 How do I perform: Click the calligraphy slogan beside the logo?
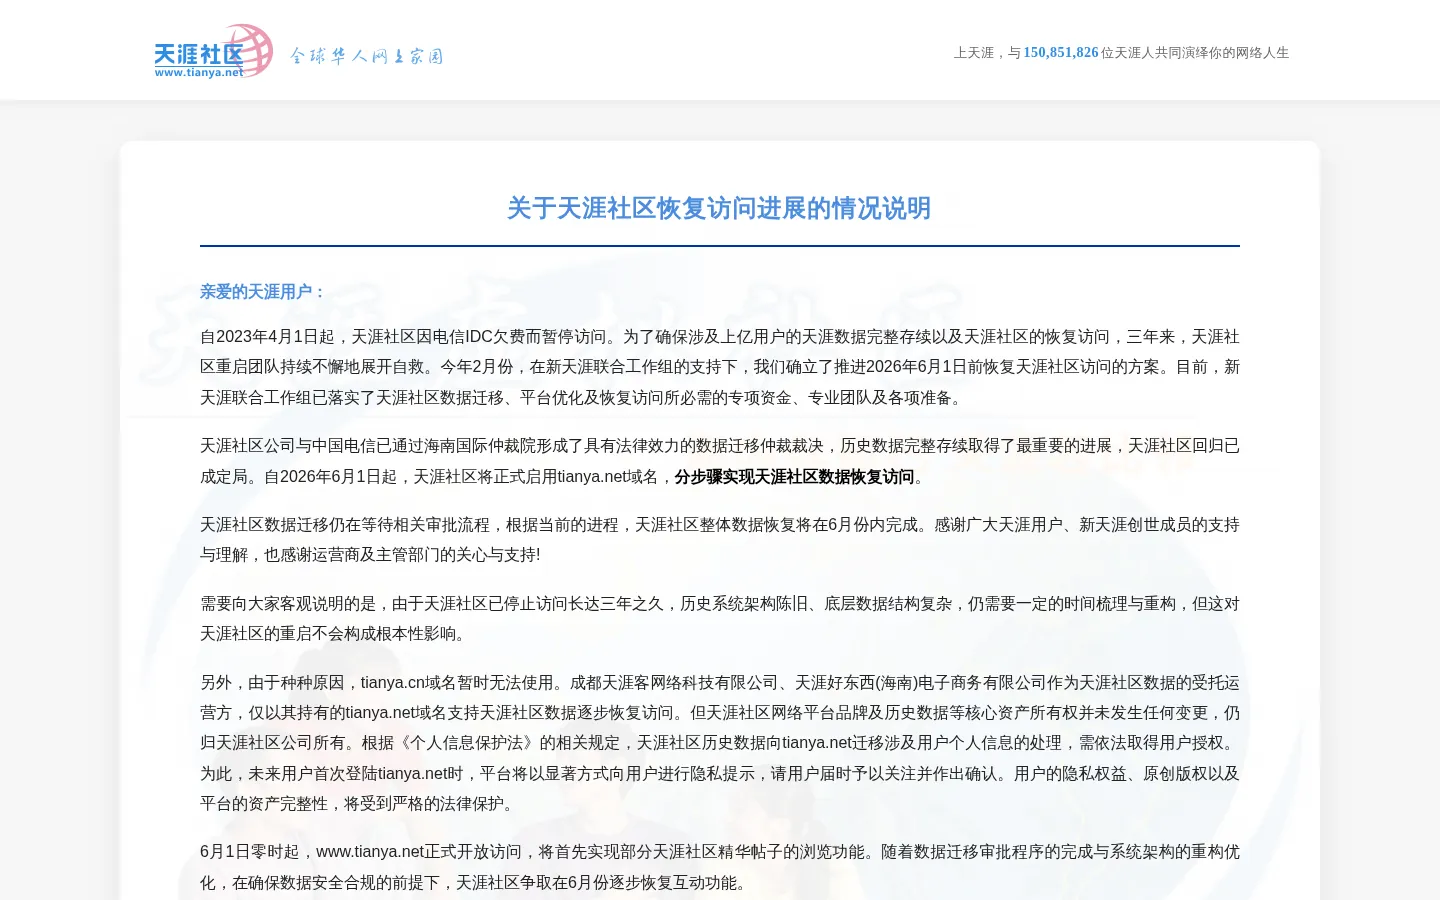pos(366,56)
